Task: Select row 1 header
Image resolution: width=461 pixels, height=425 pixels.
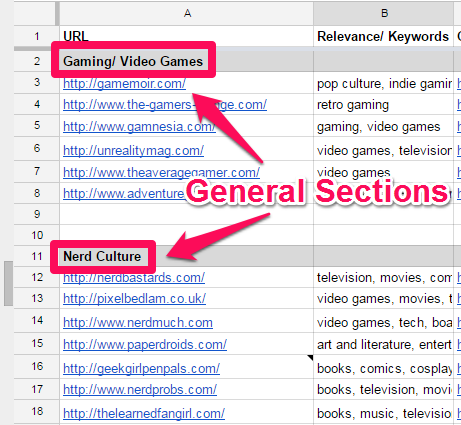Action: [x=37, y=36]
